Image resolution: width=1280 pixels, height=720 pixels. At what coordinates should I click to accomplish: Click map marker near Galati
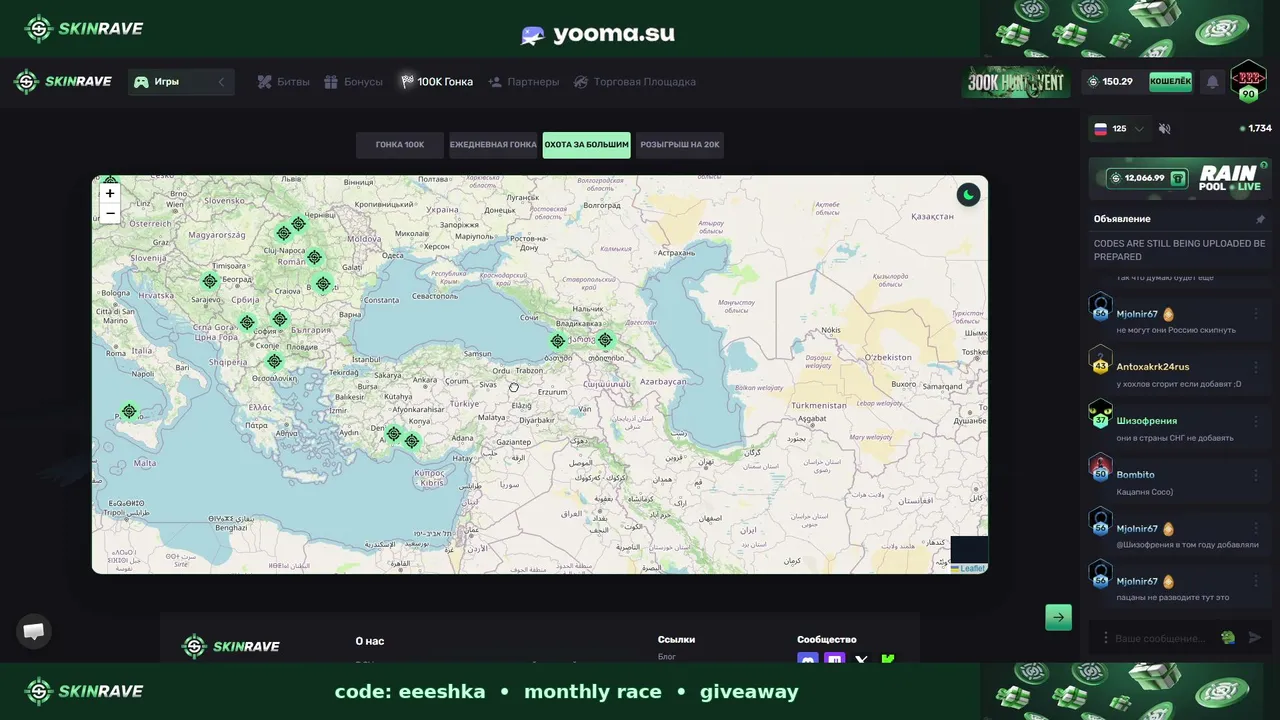point(314,257)
